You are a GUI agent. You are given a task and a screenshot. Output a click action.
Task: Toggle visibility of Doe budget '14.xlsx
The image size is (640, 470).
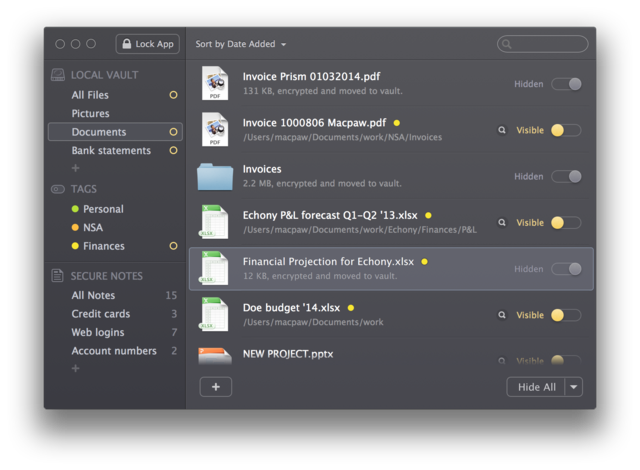pyautogui.click(x=567, y=315)
